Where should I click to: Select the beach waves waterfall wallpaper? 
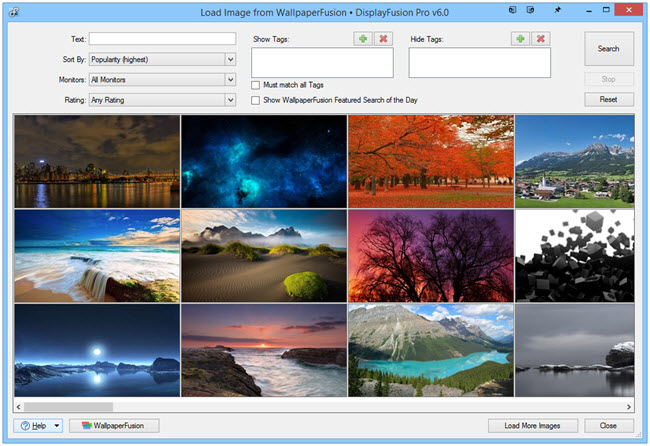97,256
